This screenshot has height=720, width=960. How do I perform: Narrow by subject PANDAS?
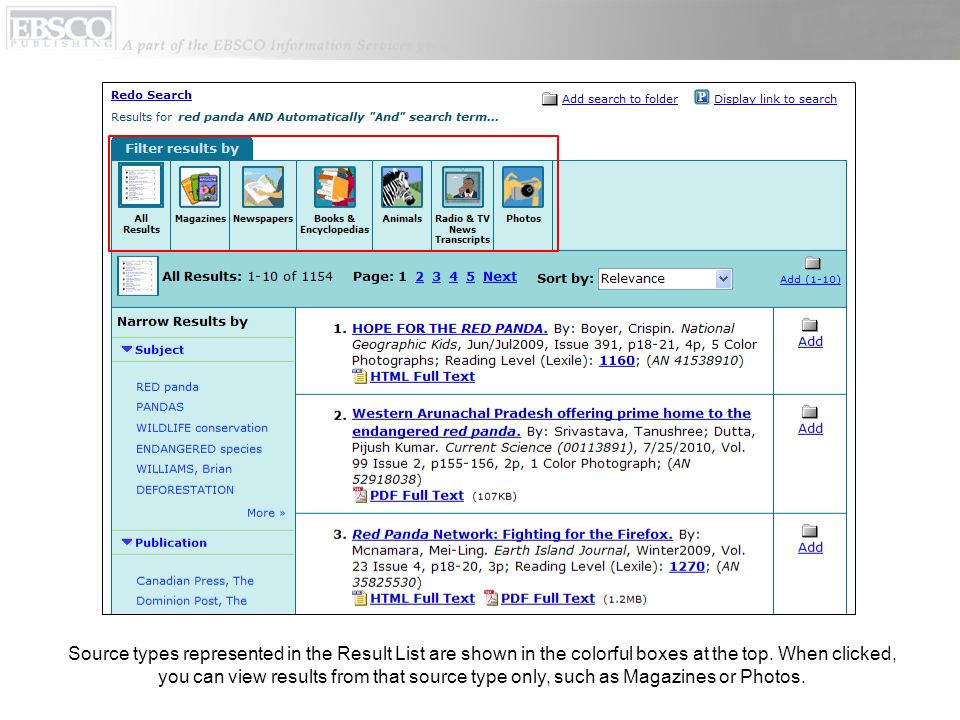(160, 407)
